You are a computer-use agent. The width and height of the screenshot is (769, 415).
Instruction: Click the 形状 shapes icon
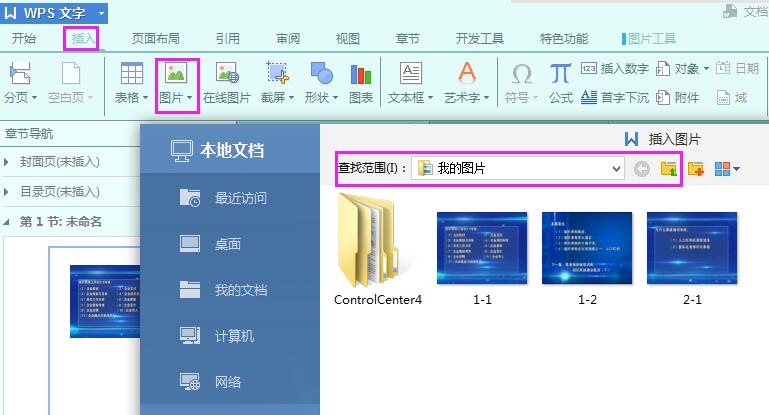point(322,74)
